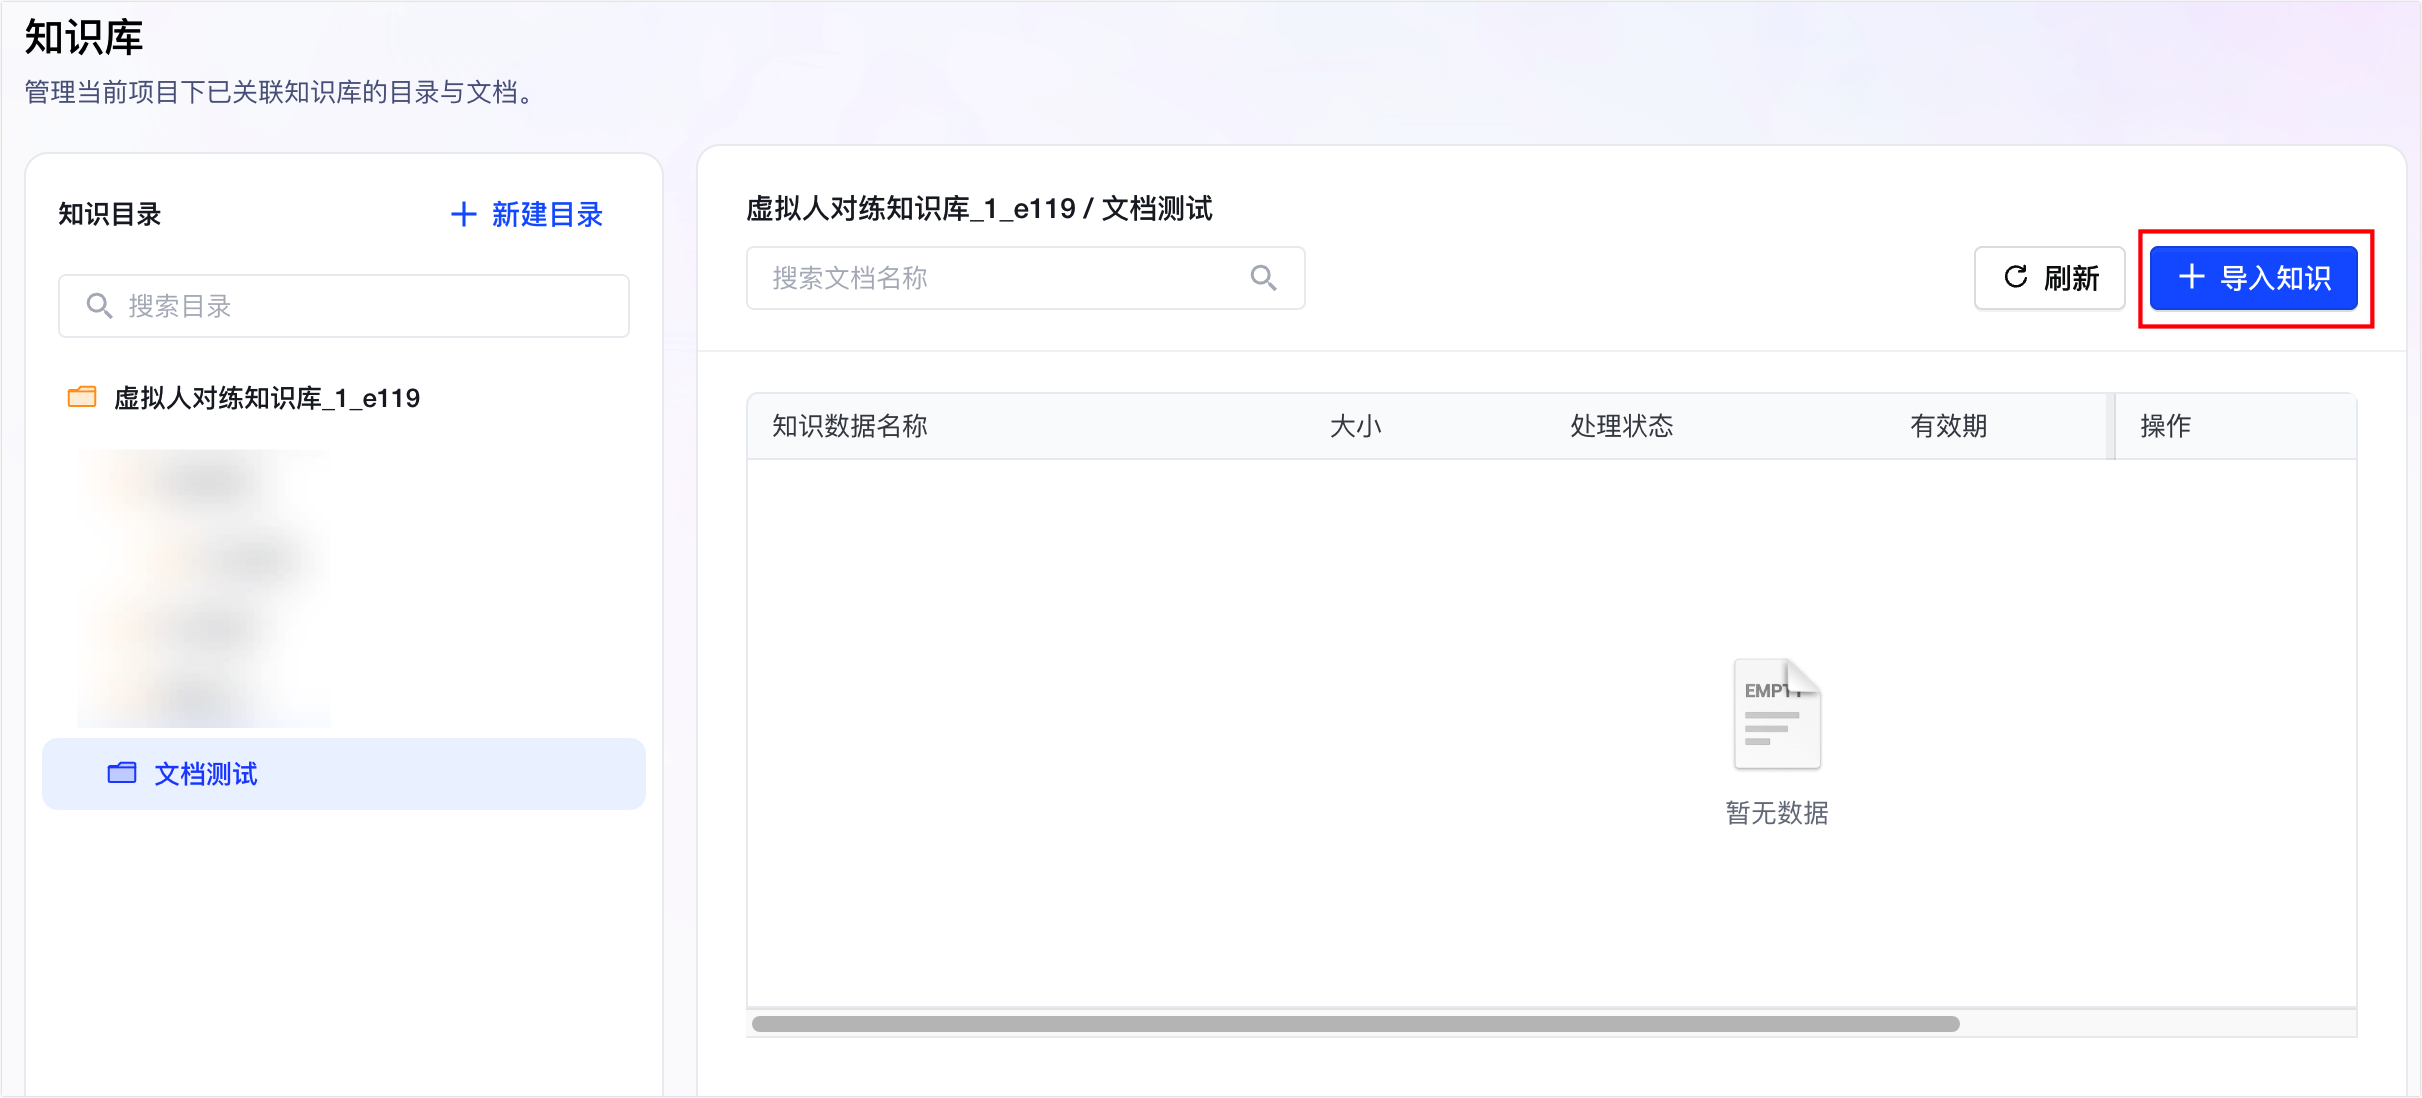Click the empty document icon above 暂无数据

(1777, 714)
